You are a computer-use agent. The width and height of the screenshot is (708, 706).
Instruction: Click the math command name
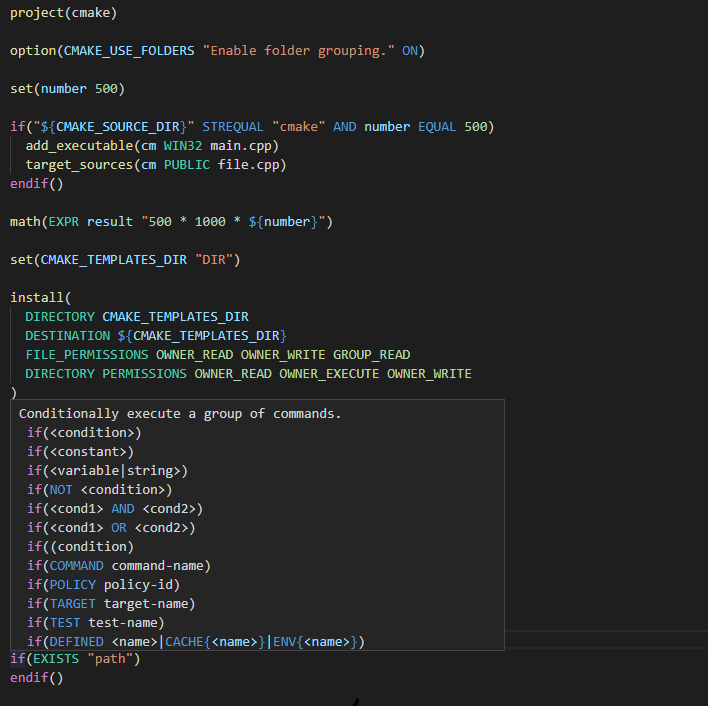click(x=25, y=222)
